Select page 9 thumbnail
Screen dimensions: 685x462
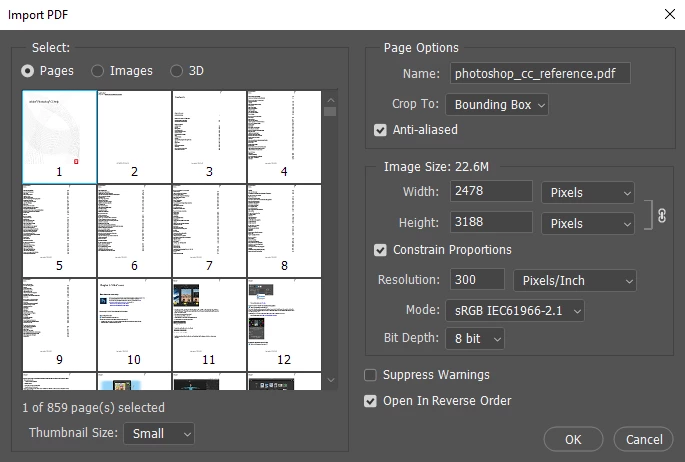pos(59,325)
